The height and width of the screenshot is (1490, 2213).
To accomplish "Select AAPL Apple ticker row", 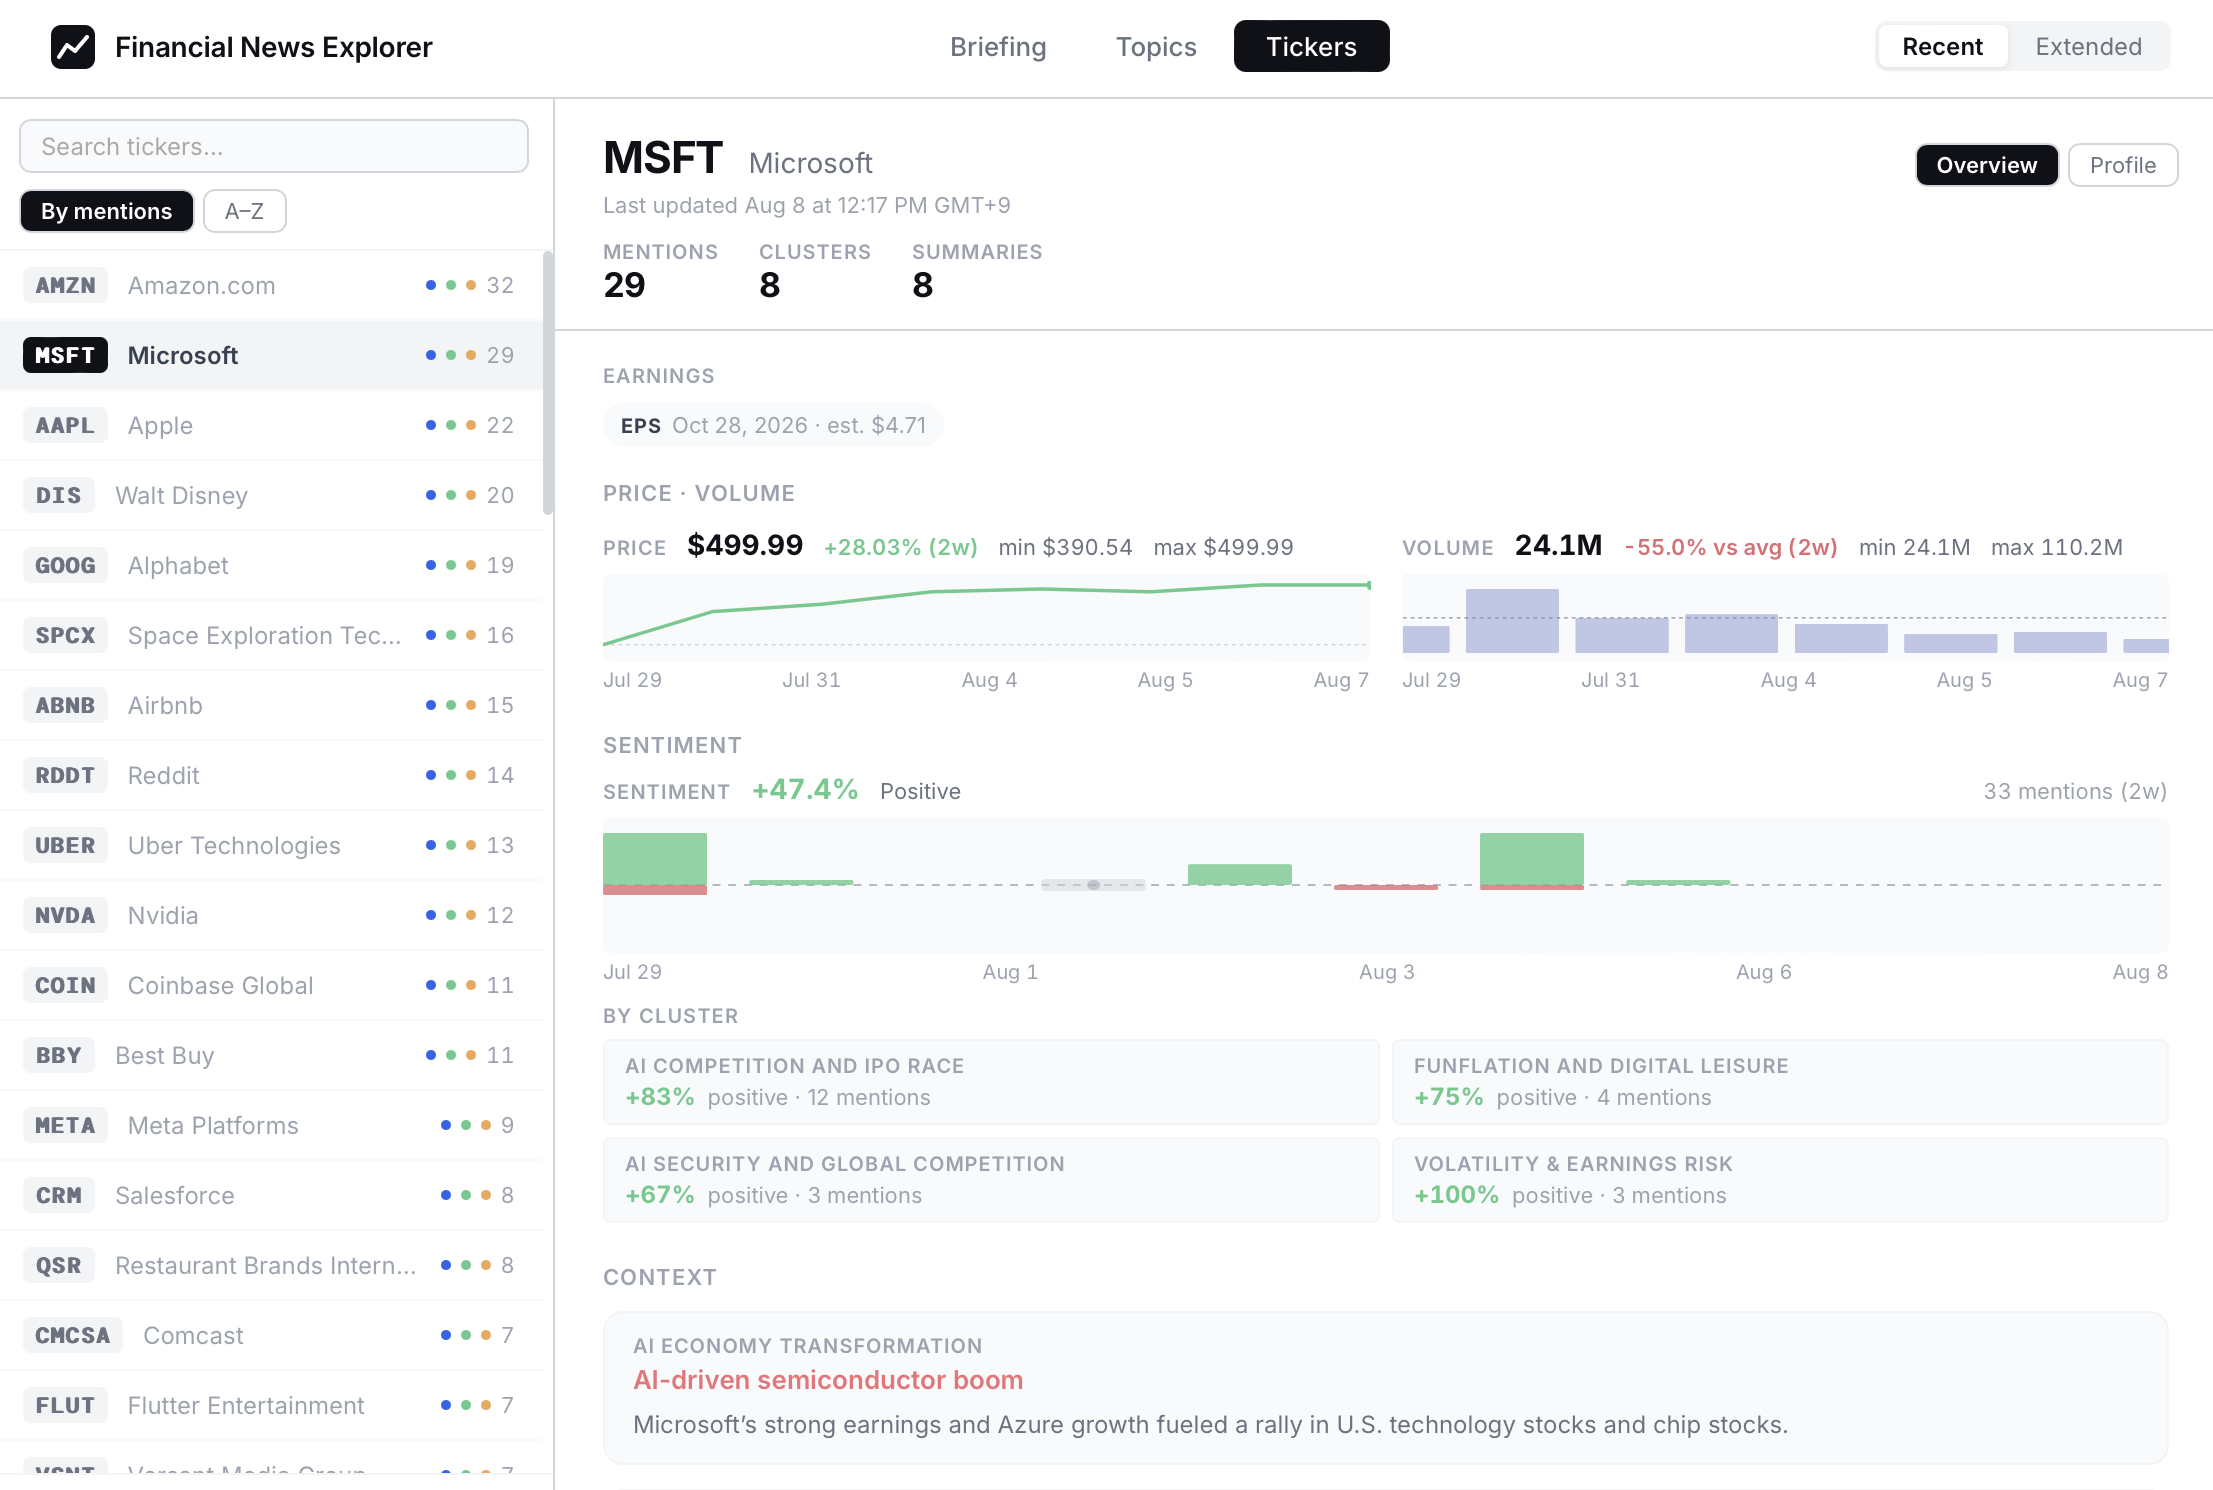I will pyautogui.click(x=271, y=425).
